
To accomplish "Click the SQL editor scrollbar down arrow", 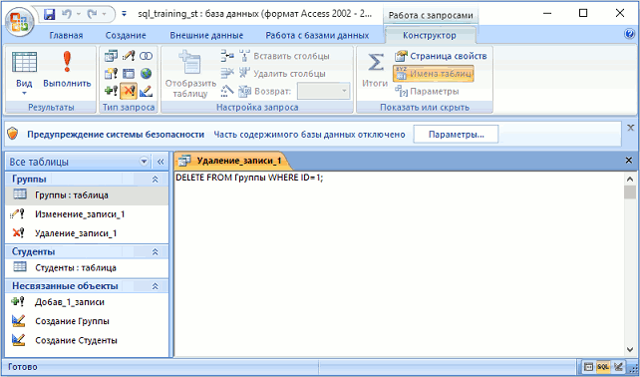I will [630, 349].
